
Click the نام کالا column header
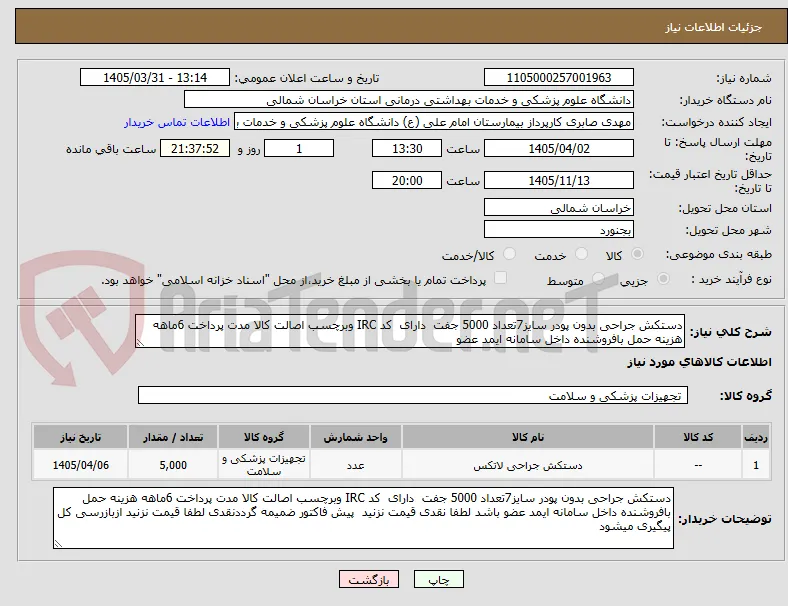pyautogui.click(x=528, y=437)
